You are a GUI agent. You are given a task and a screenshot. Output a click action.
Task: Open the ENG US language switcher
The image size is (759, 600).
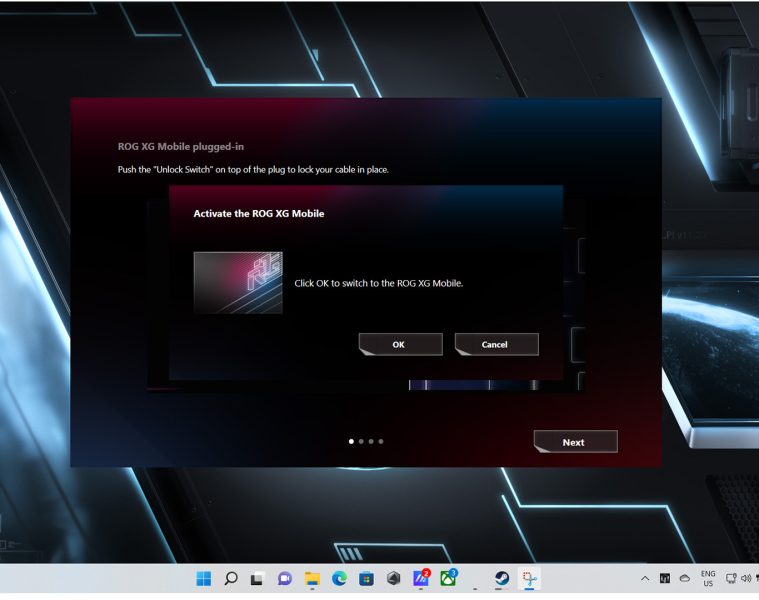click(708, 578)
